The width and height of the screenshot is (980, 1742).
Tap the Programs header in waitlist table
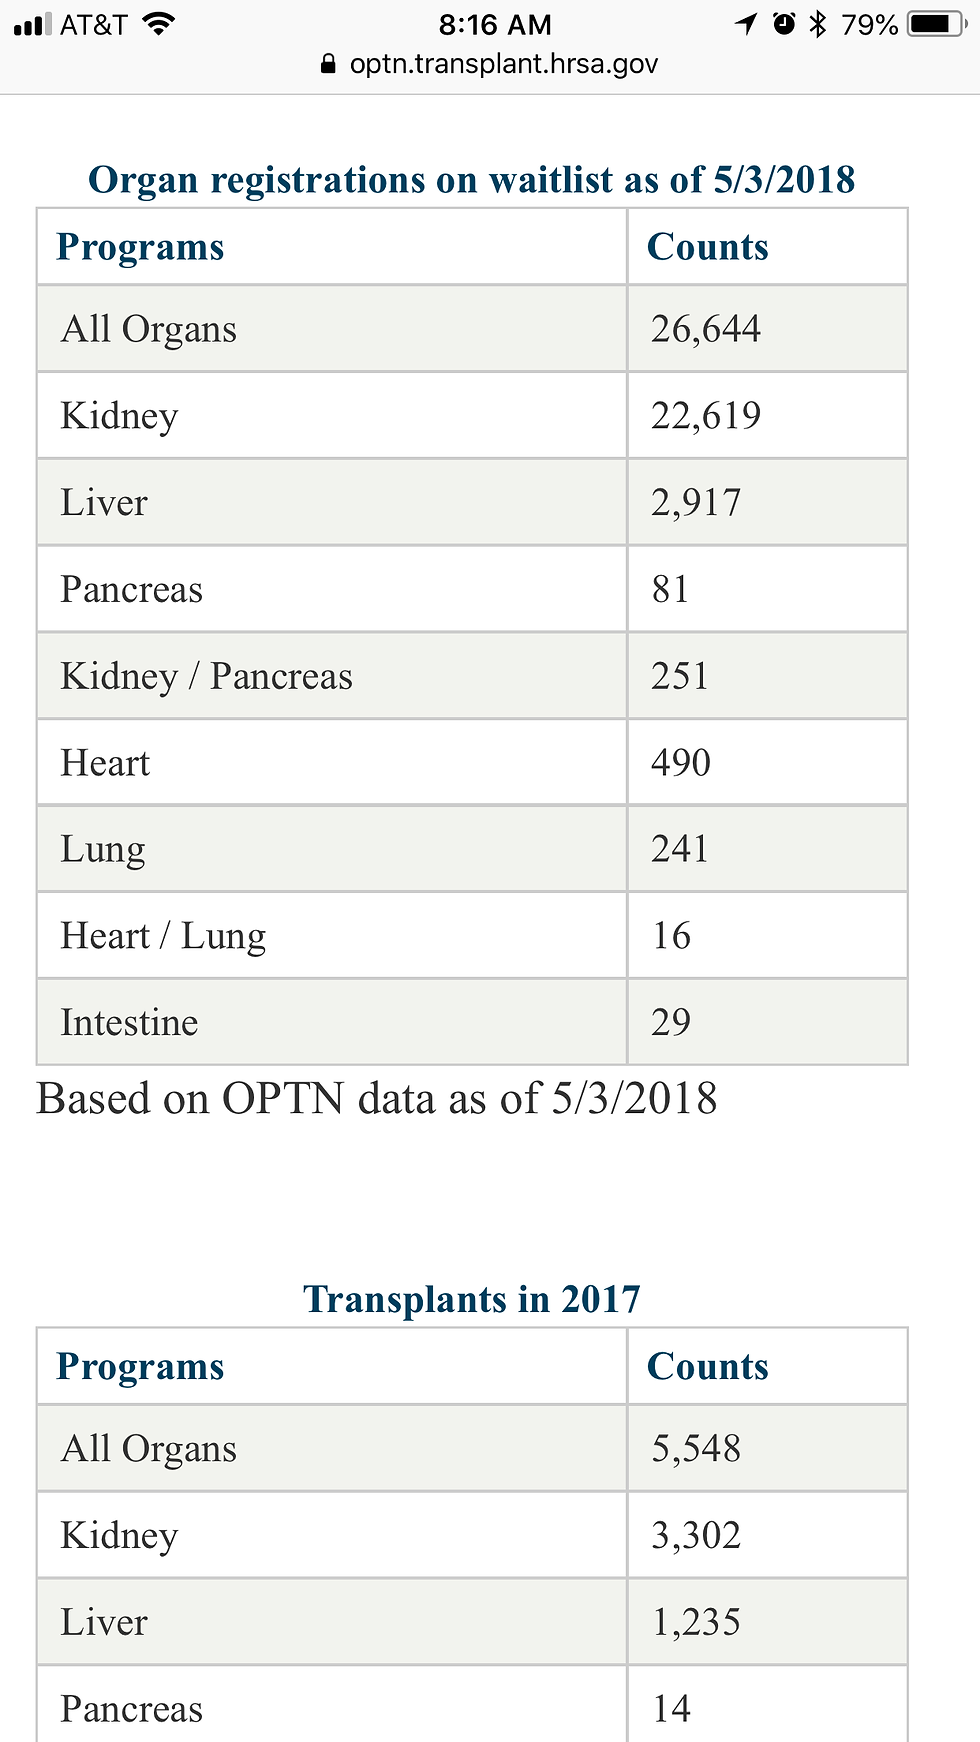click(140, 247)
